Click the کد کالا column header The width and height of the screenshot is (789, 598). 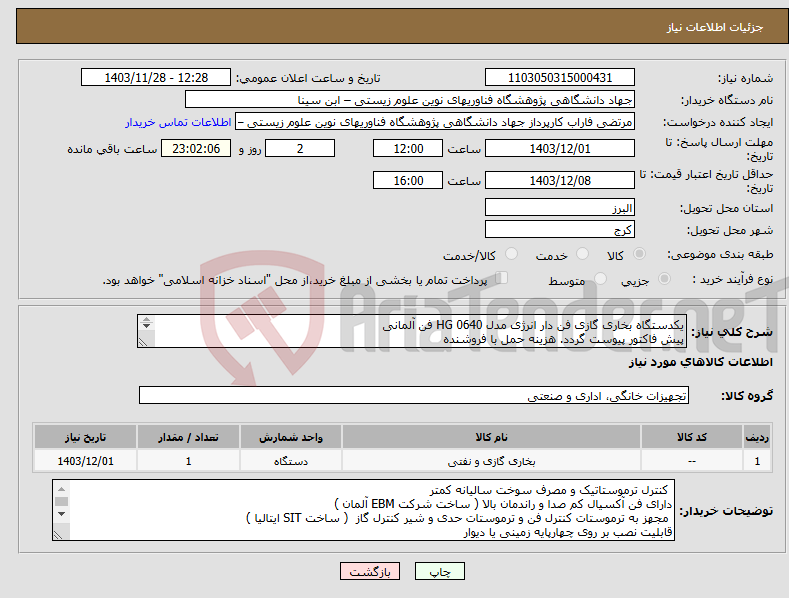click(692, 437)
